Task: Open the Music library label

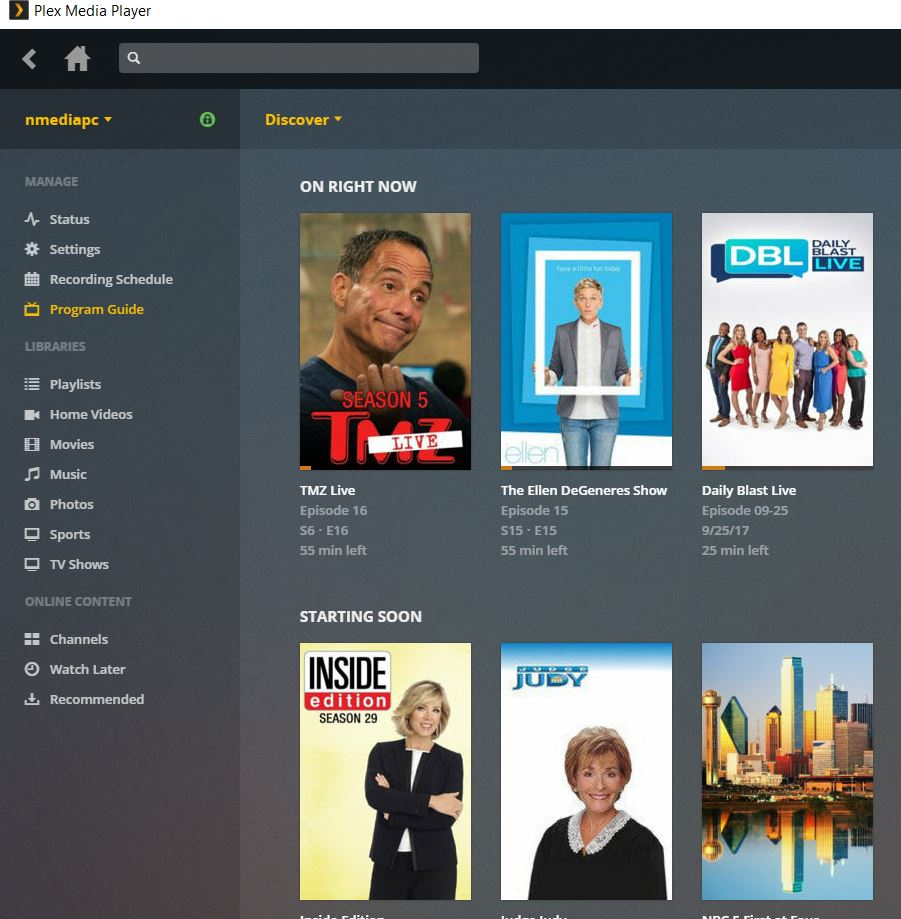Action: [69, 474]
